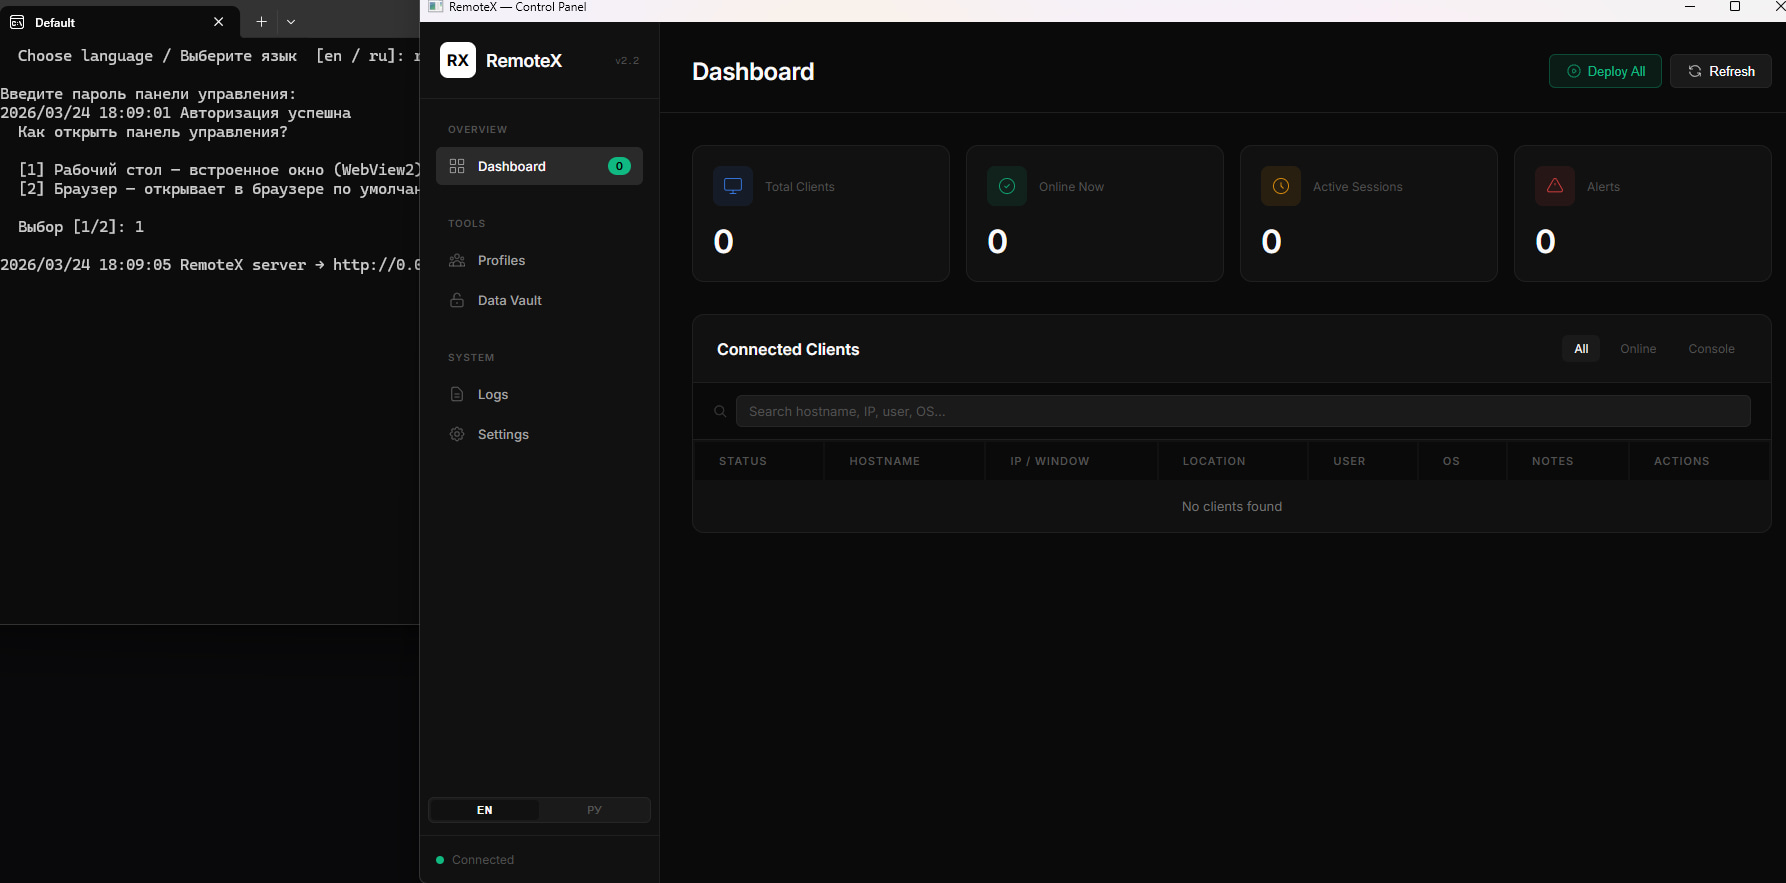Select the Default terminal tab
This screenshot has height=883, width=1786.
[120, 22]
